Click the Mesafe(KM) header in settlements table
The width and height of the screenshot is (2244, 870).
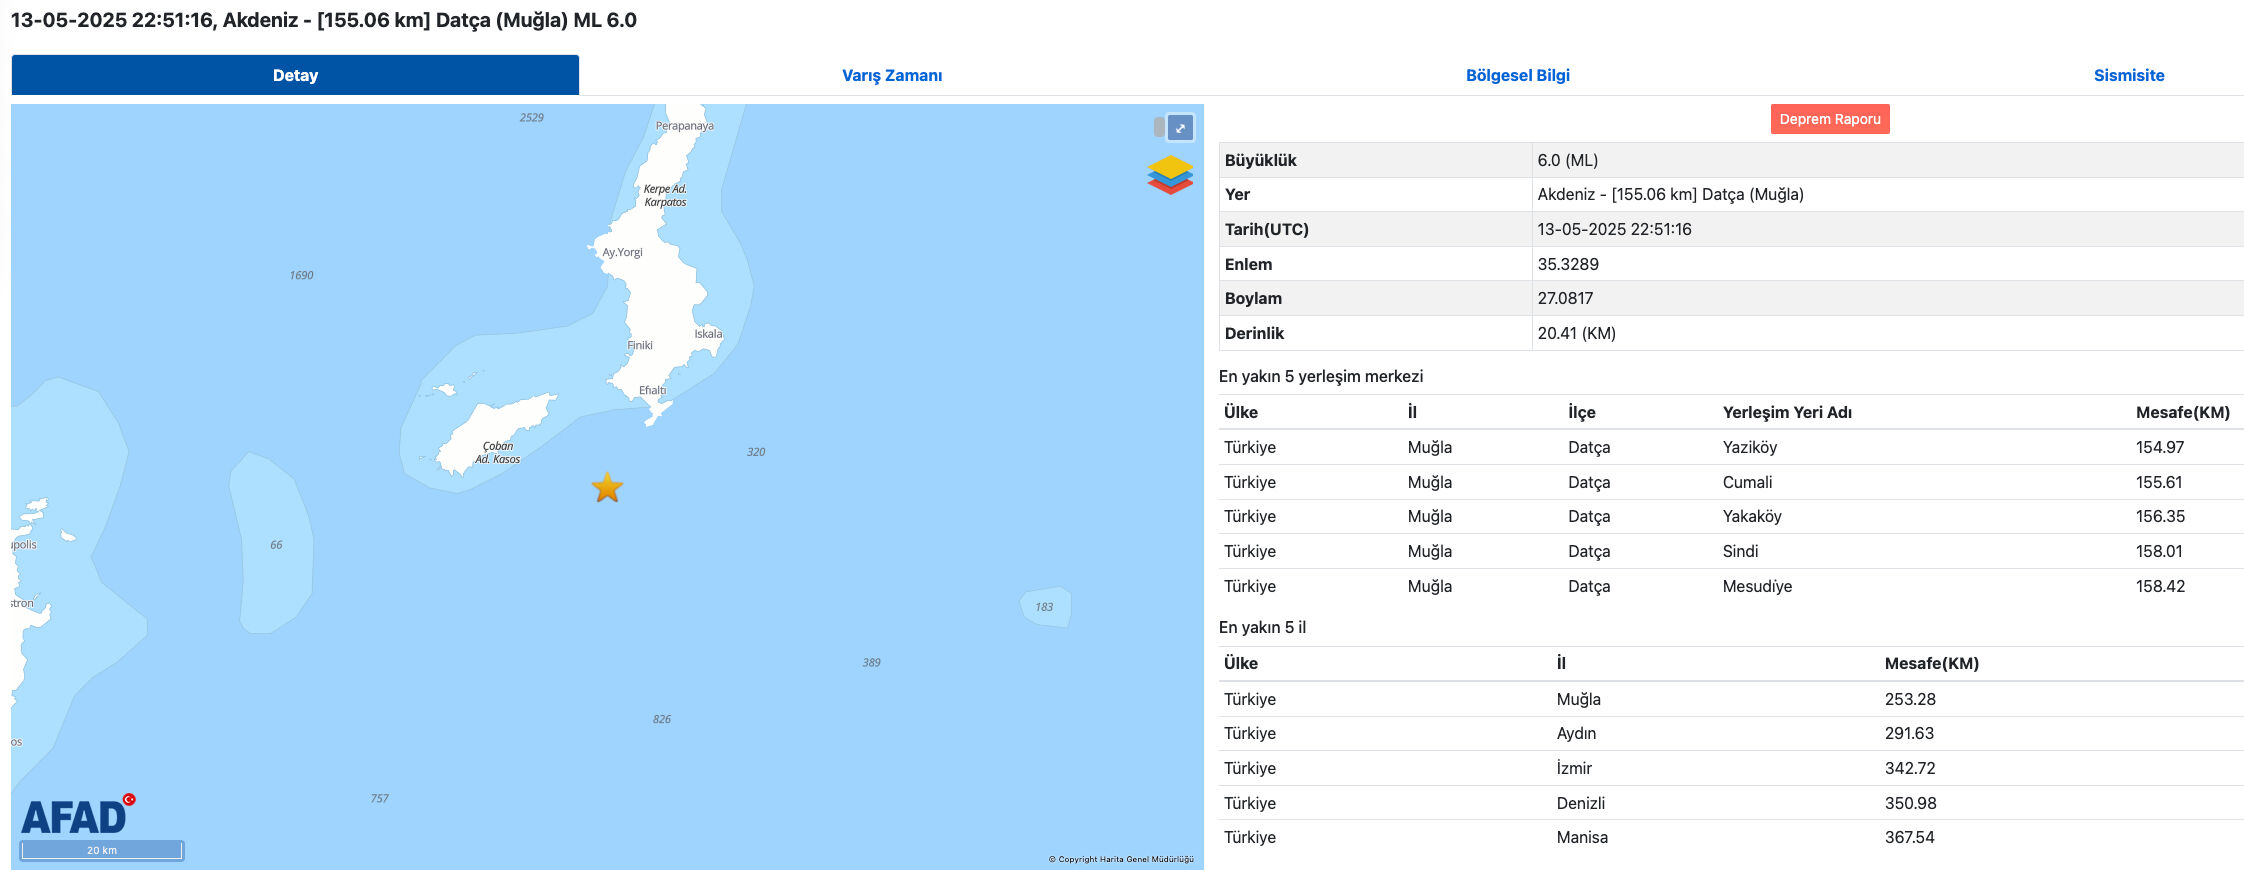(x=2182, y=412)
